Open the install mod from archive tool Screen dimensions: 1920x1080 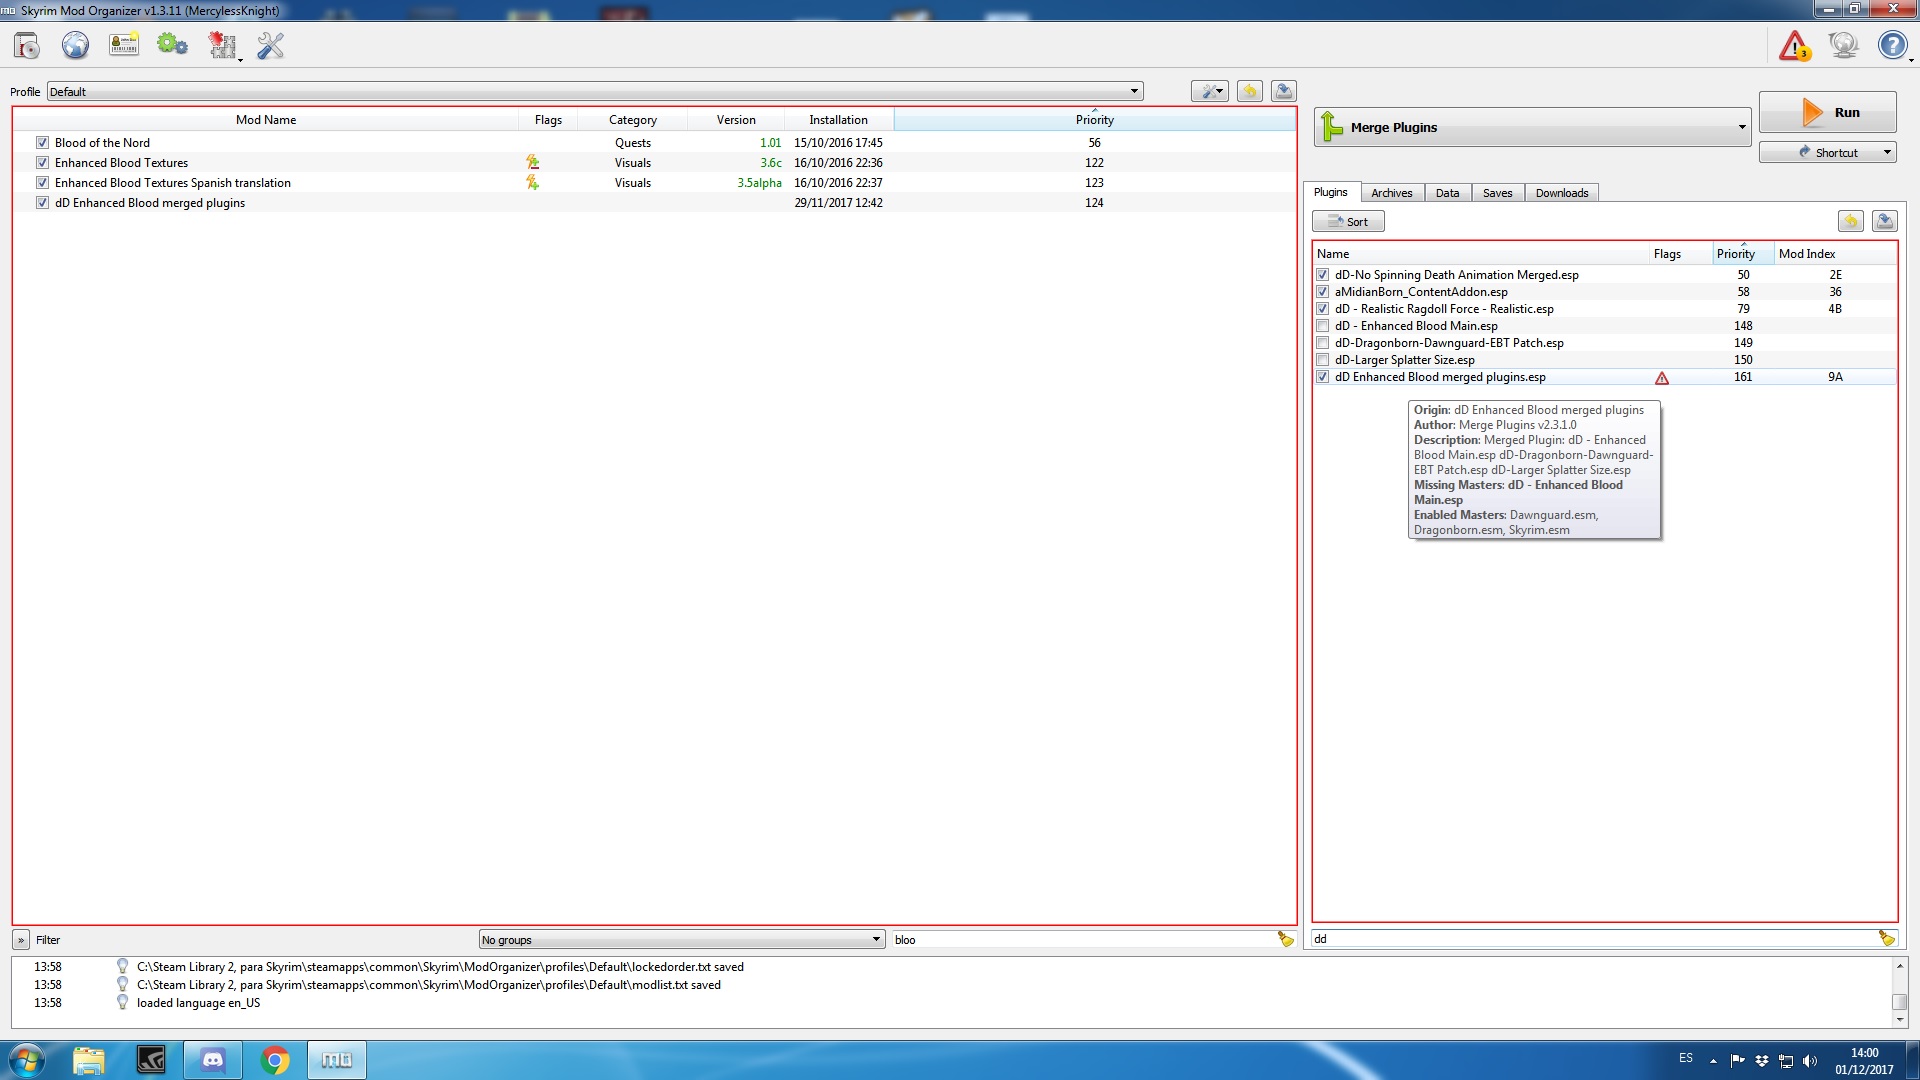pyautogui.click(x=26, y=45)
